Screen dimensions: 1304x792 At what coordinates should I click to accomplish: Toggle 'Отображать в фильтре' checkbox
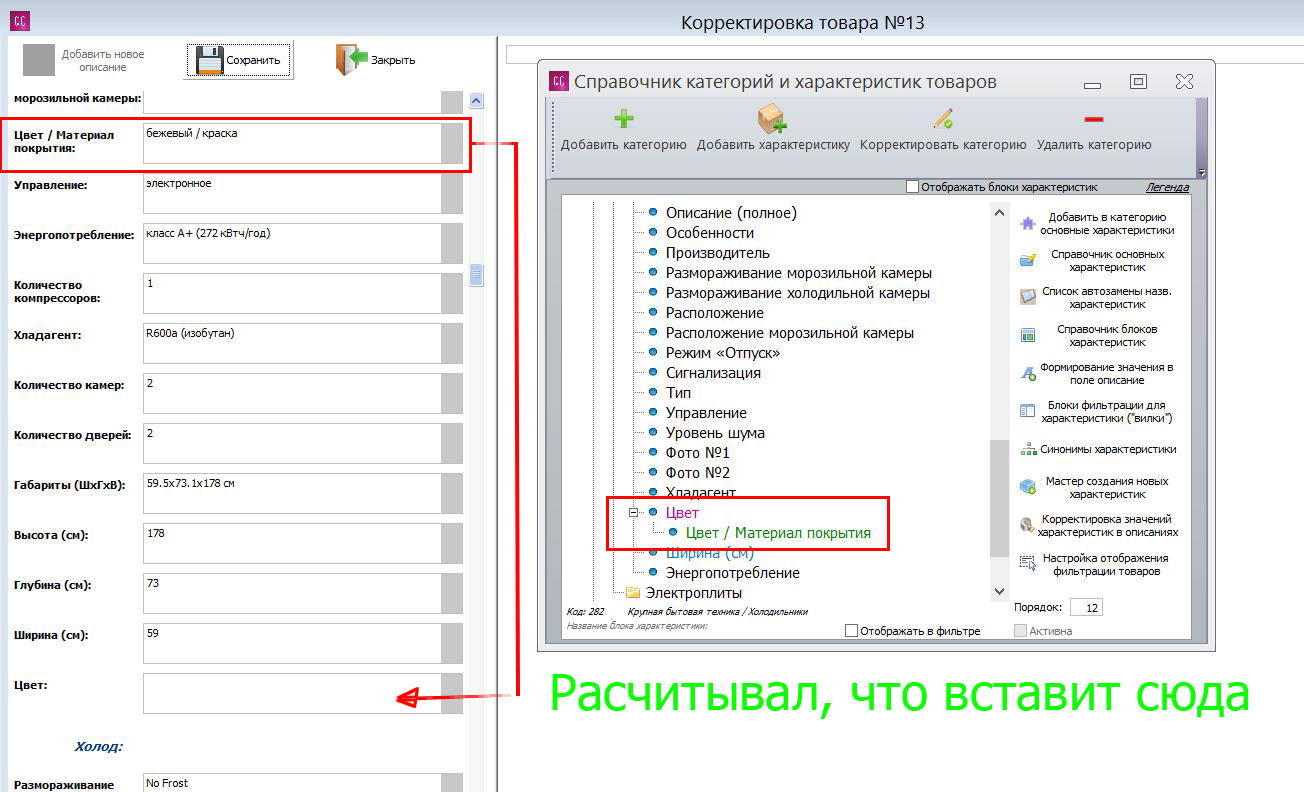pyautogui.click(x=851, y=631)
